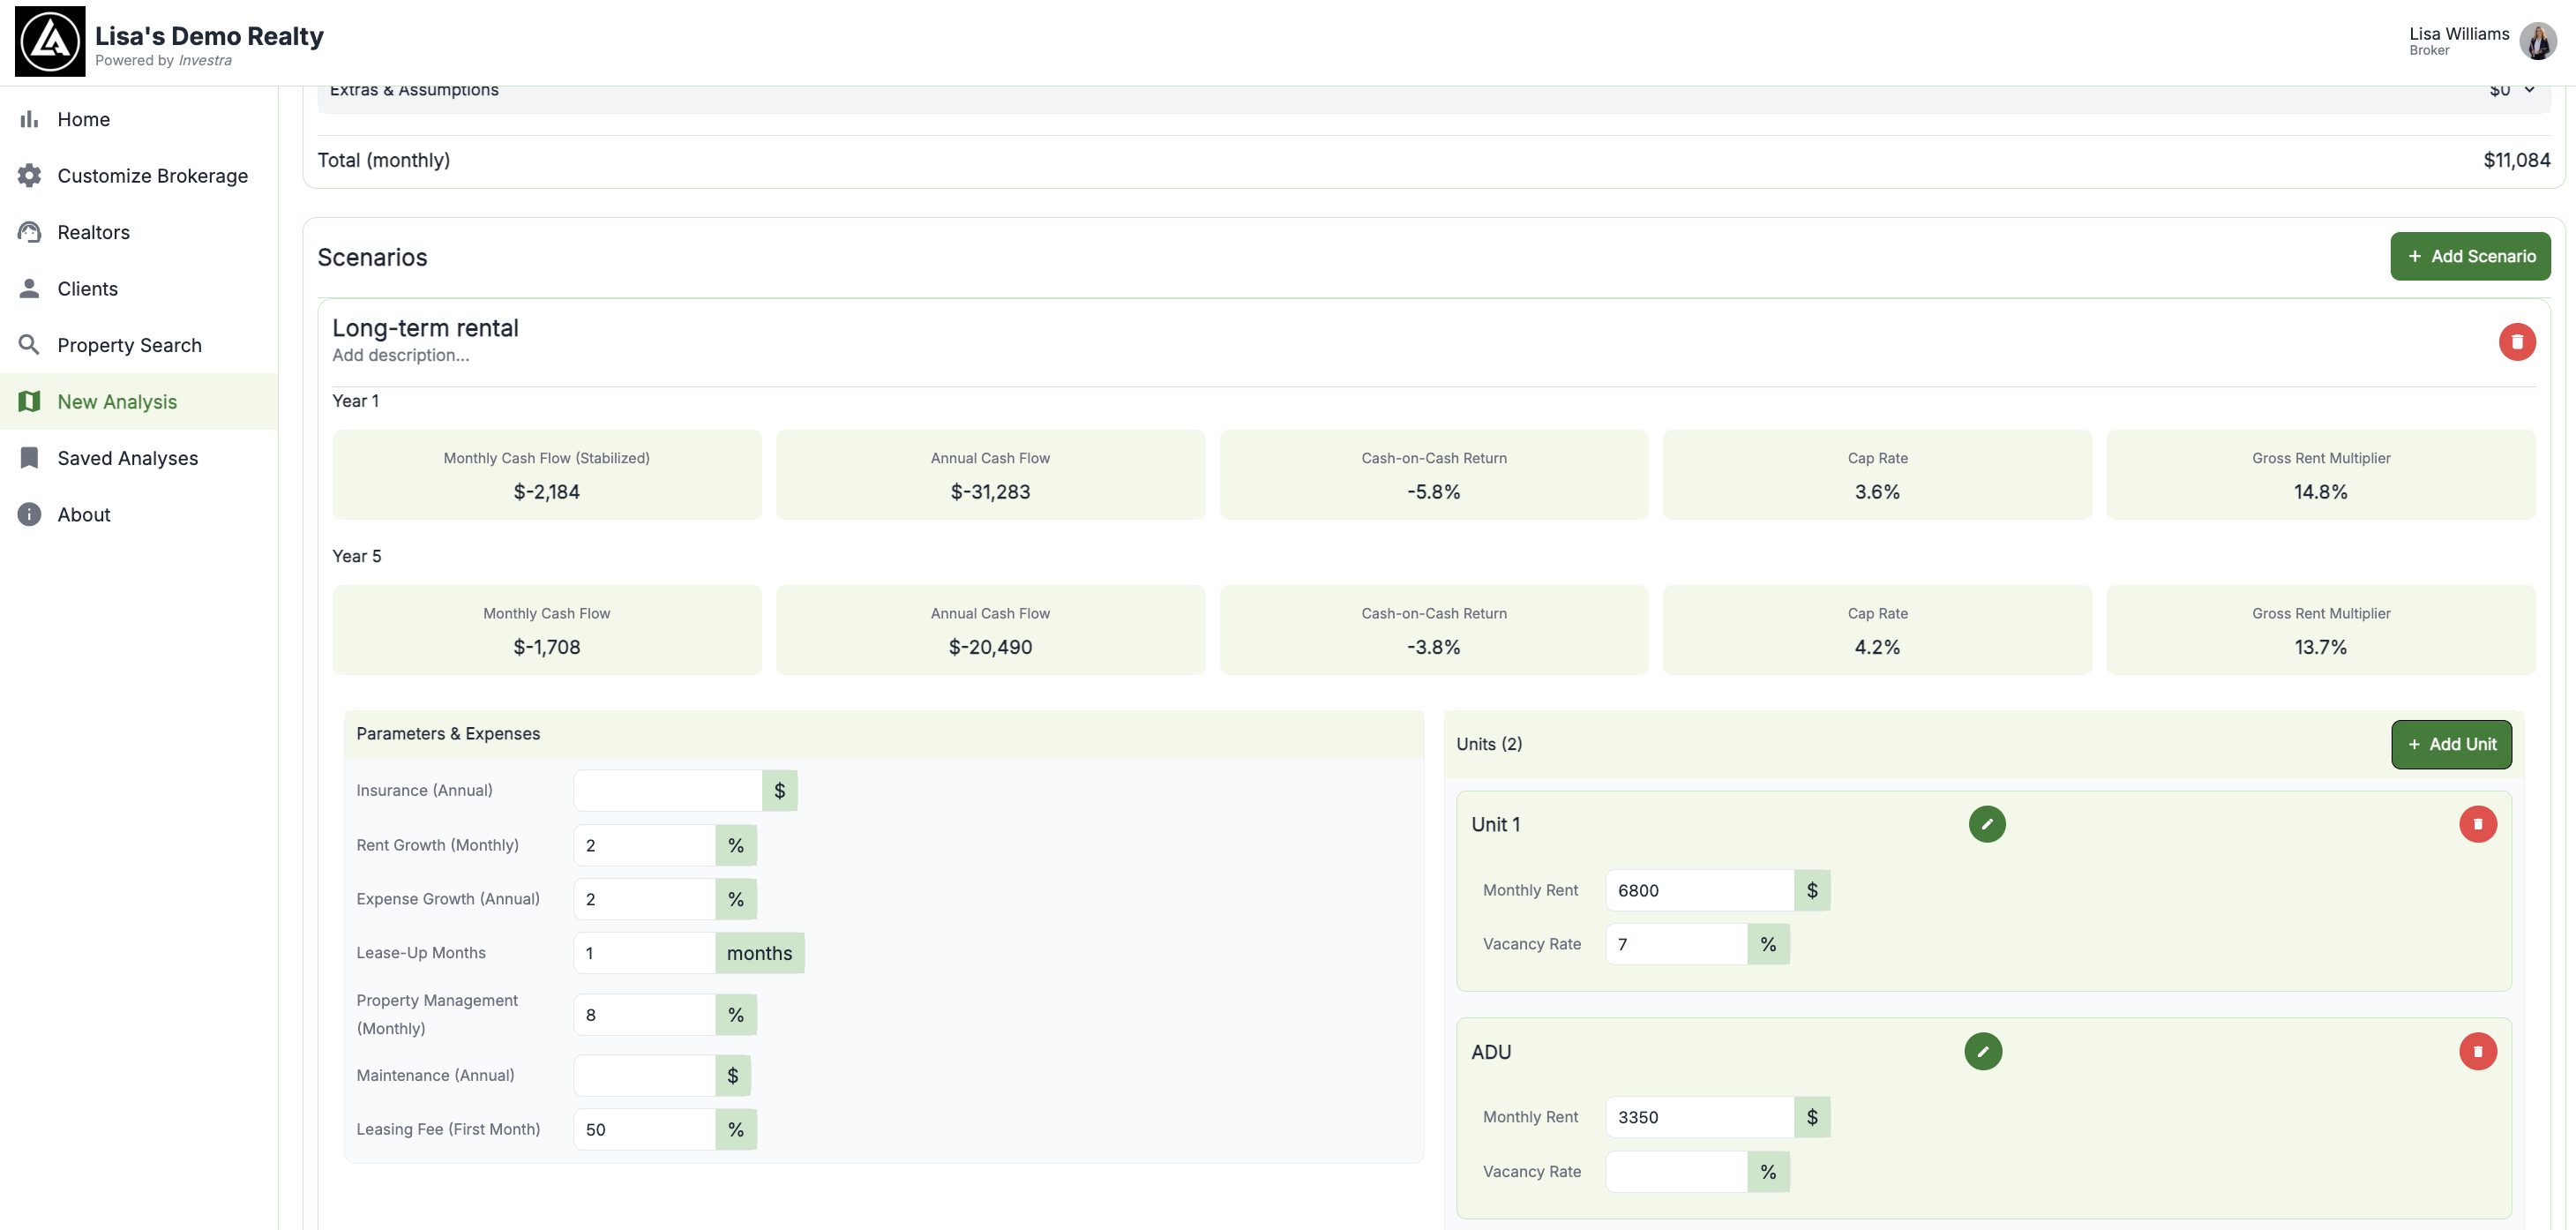Screen dimensions: 2576x1230
Task: Open Lisa Williams profile avatar
Action: (x=2537, y=41)
